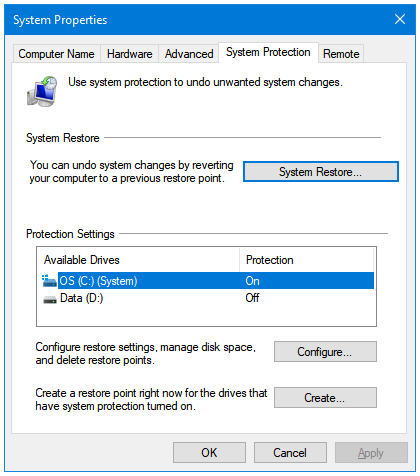Click the OS (C:) system drive icon
The height and width of the screenshot is (476, 420).
[49, 281]
